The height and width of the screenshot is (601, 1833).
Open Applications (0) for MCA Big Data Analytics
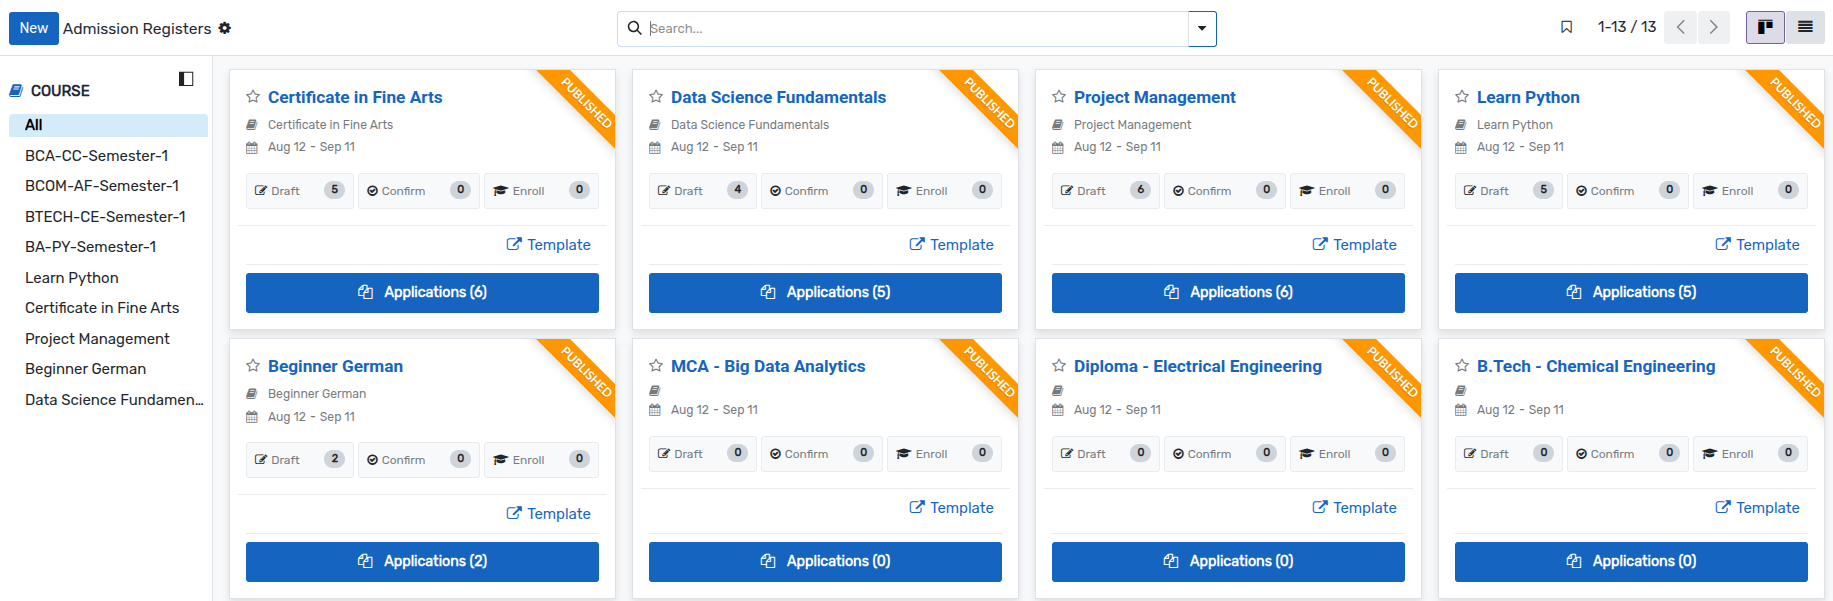click(x=825, y=561)
